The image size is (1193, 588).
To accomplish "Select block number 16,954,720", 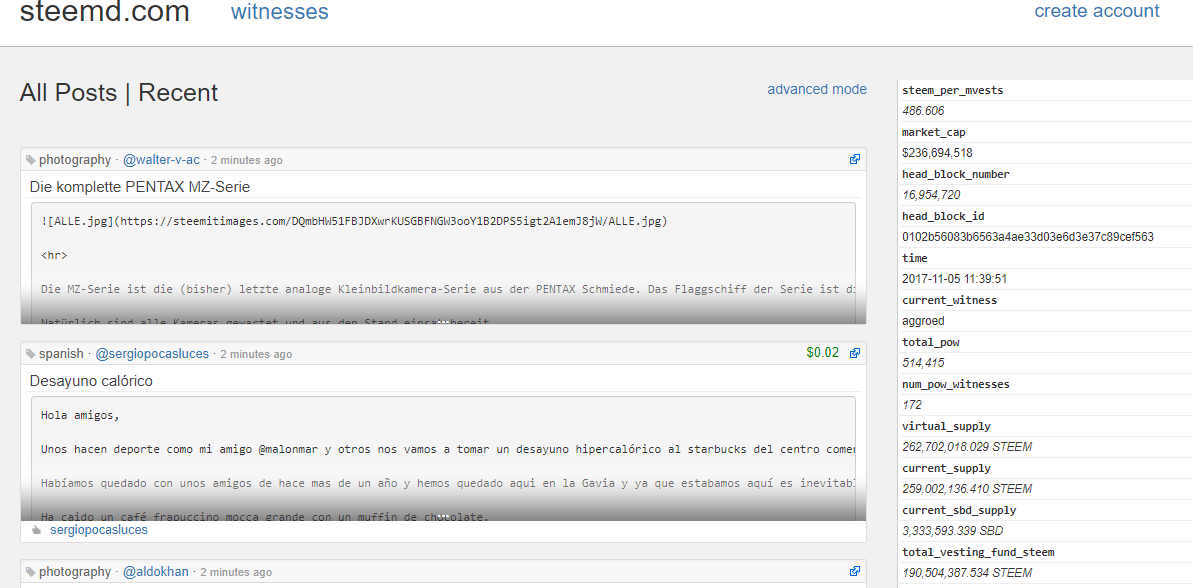I will [931, 195].
